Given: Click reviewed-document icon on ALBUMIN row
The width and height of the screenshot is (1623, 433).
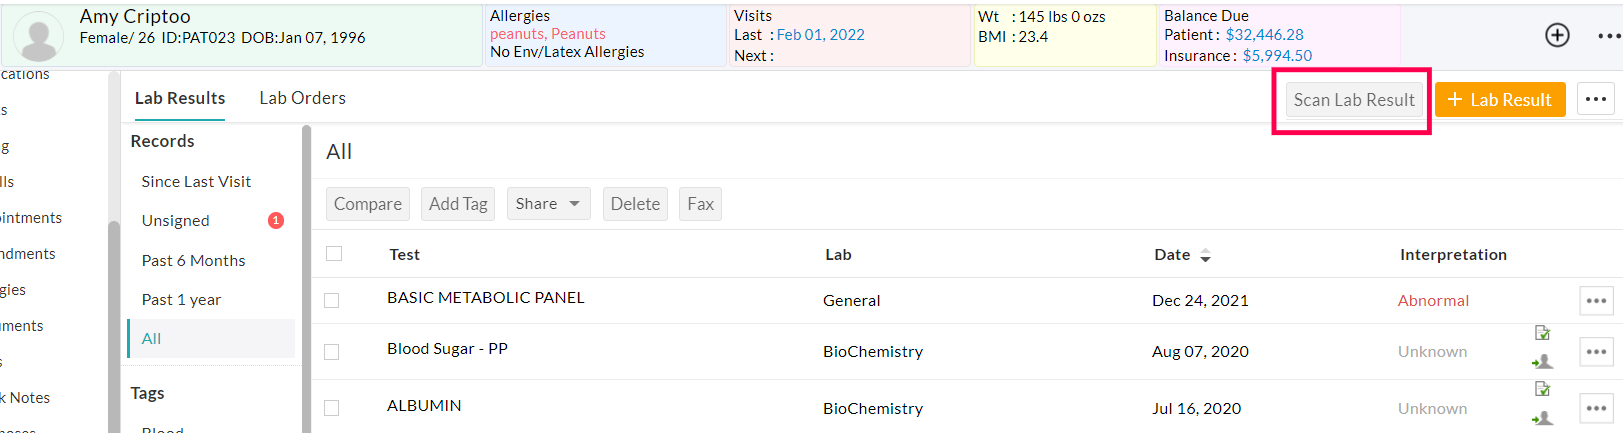Looking at the screenshot, I should tap(1542, 389).
